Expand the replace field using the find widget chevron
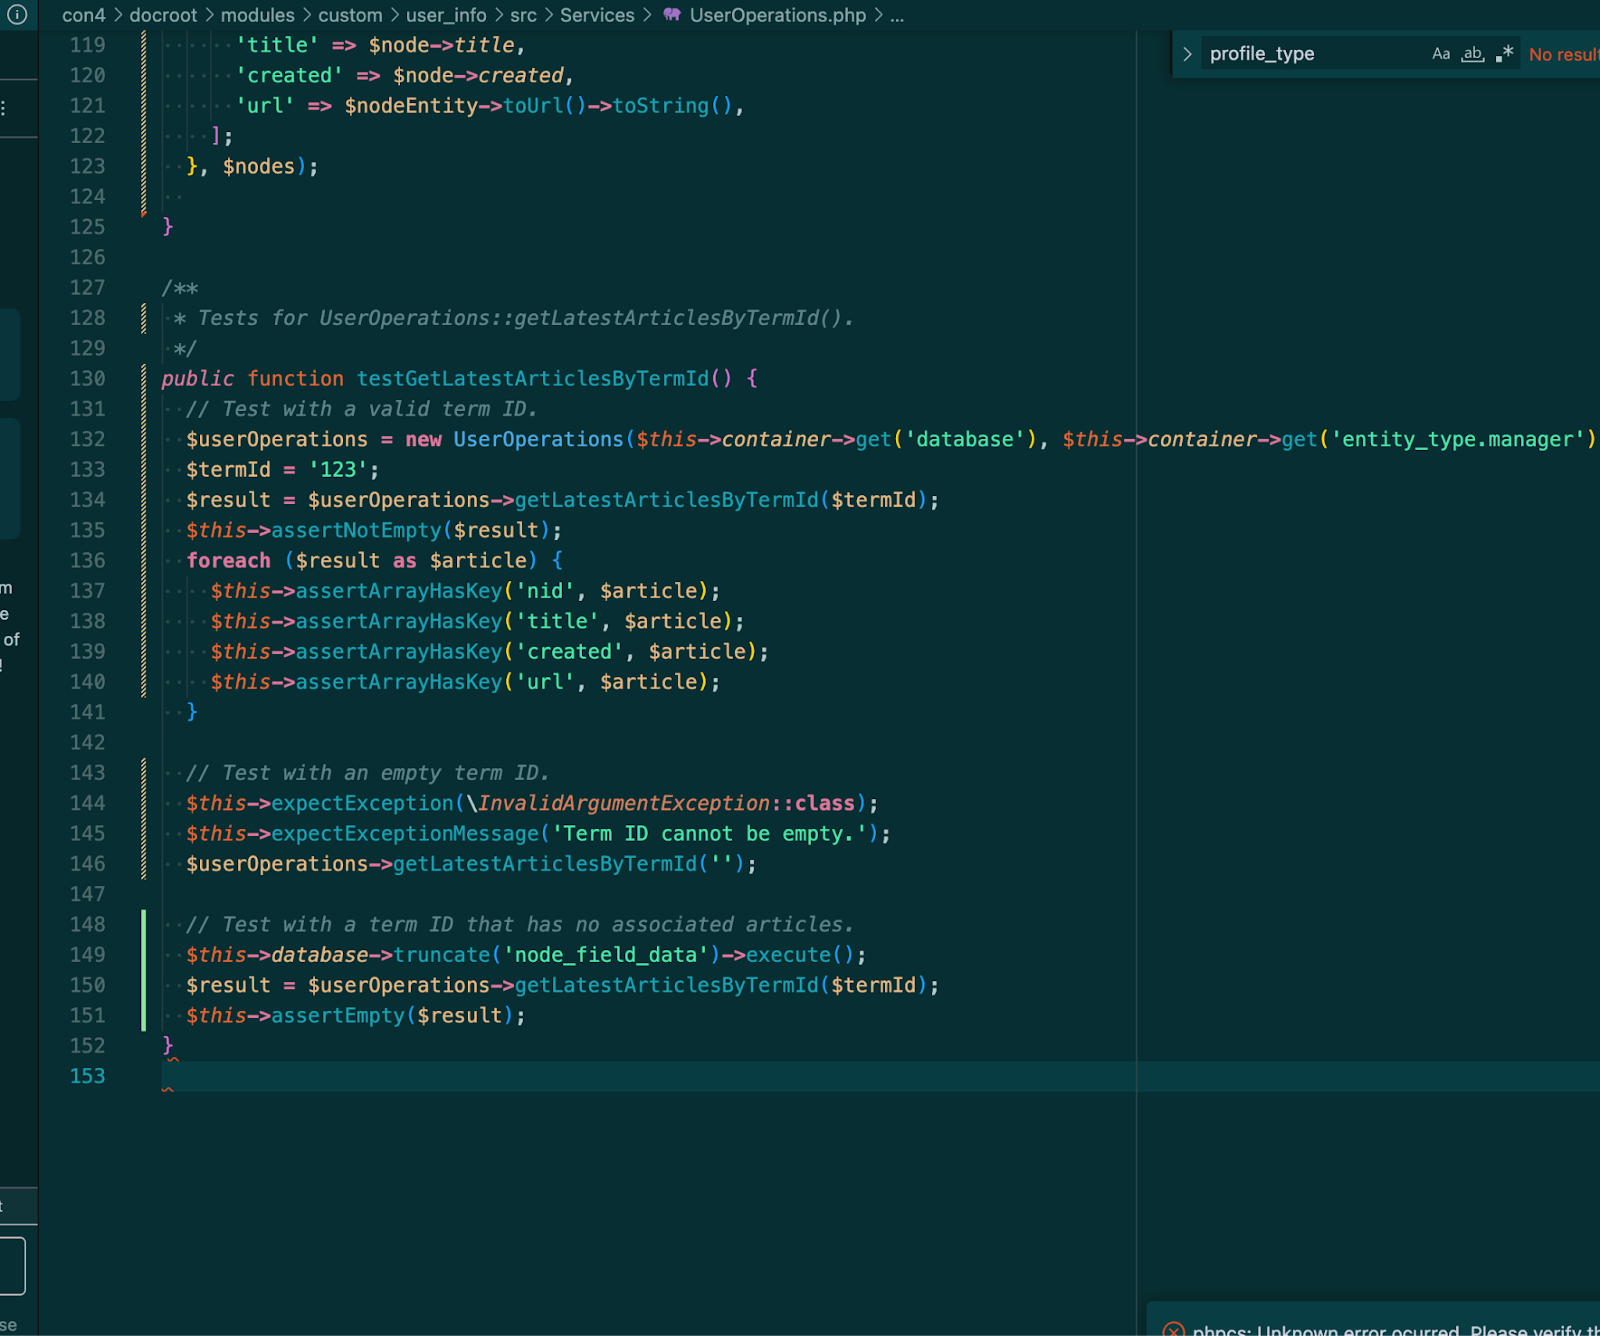1600x1336 pixels. 1187,54
